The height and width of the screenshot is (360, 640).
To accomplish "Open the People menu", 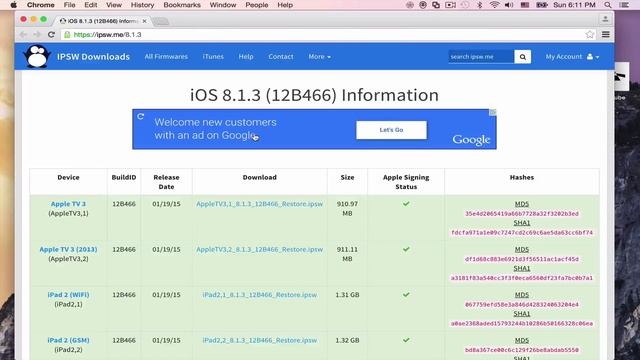I will [x=257, y=5].
